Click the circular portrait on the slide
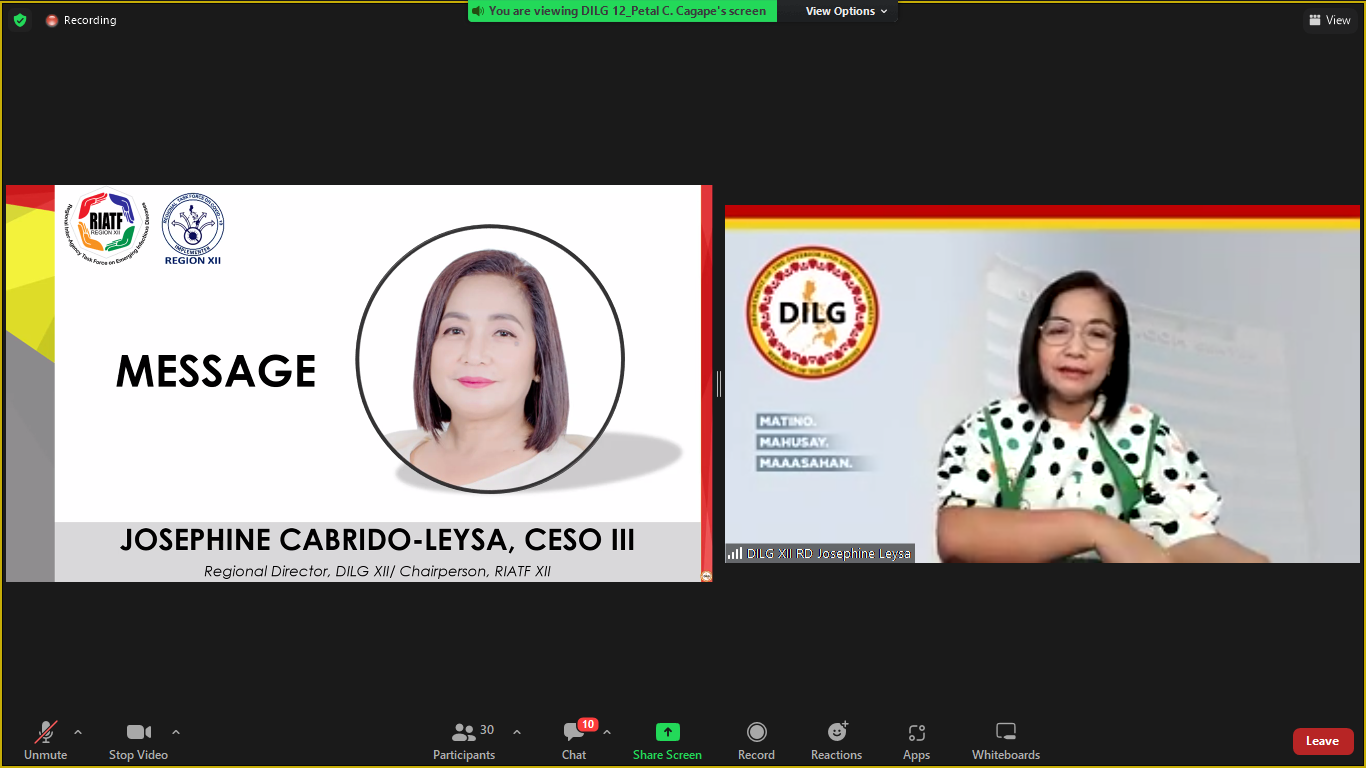Screen dimensions: 1366x768 click(490, 358)
